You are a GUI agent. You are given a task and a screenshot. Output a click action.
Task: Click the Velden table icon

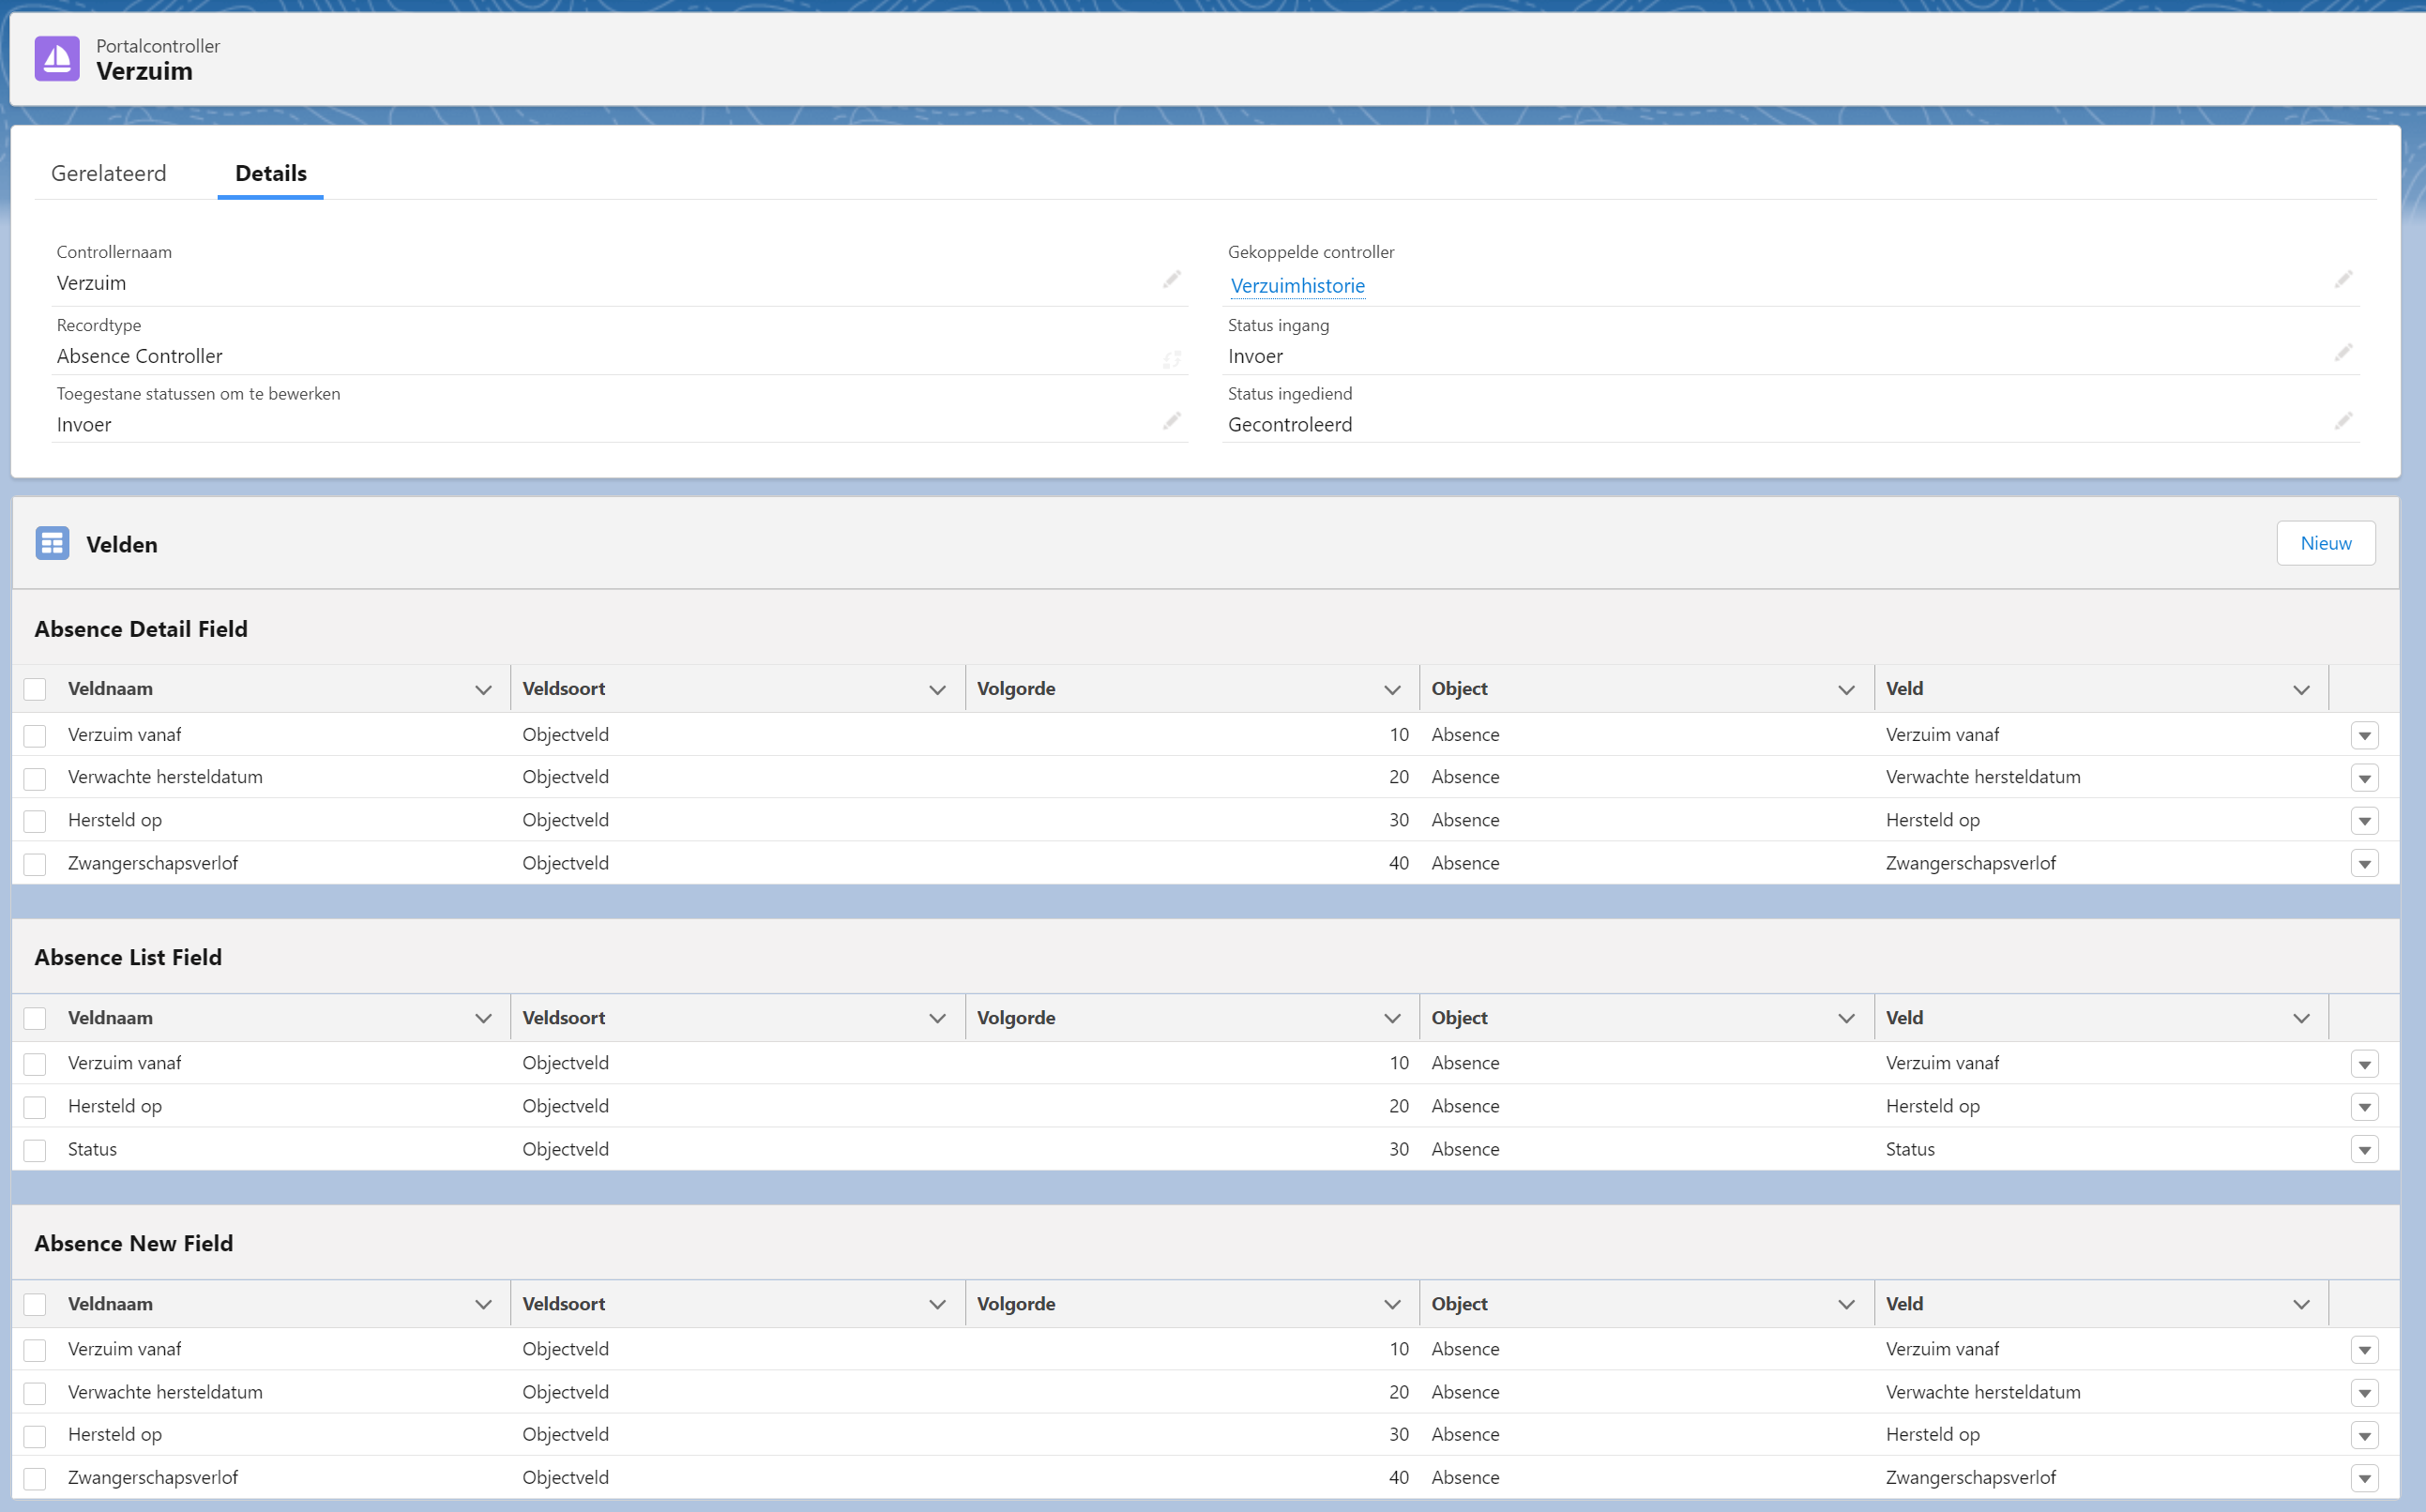[52, 543]
